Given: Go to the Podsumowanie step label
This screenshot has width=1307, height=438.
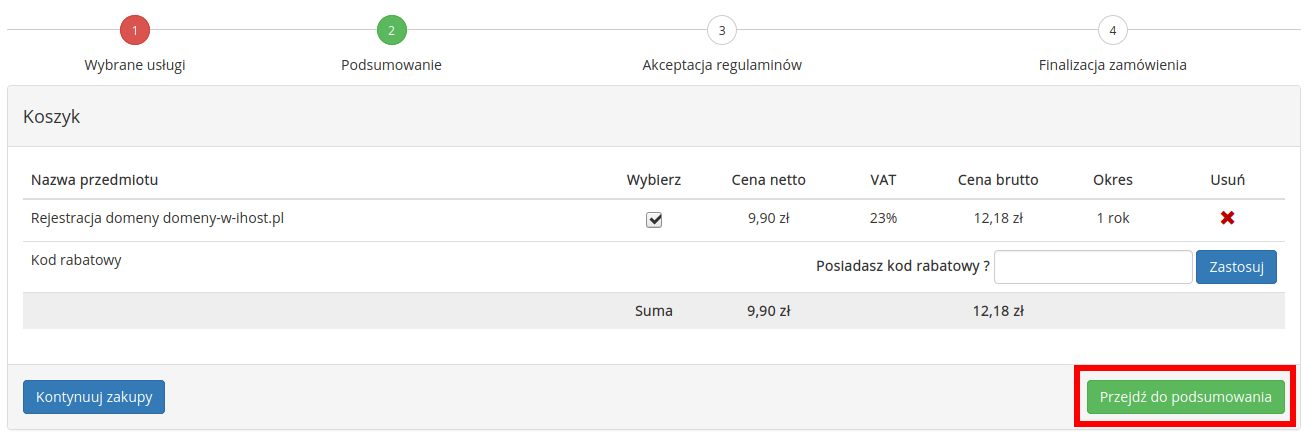Looking at the screenshot, I should click(391, 65).
